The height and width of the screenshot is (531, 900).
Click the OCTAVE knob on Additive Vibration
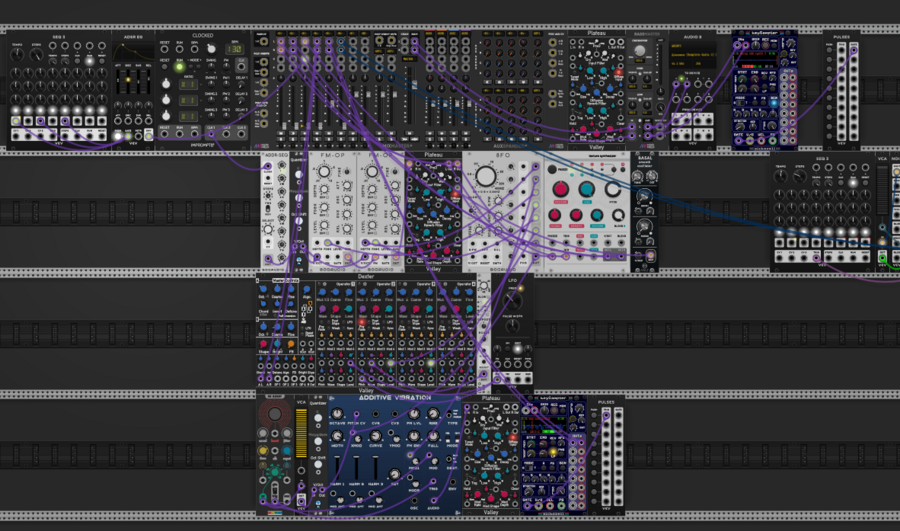(x=338, y=414)
